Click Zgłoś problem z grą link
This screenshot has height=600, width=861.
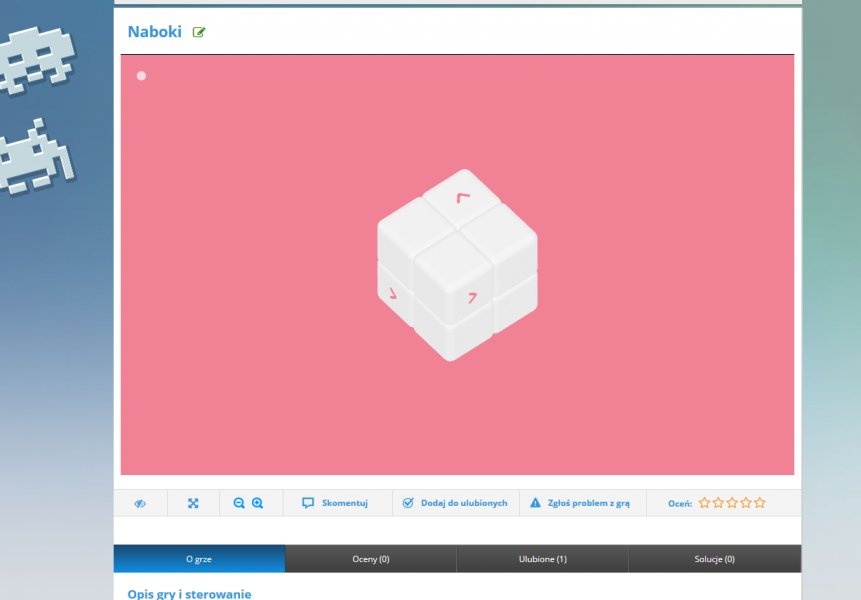580,503
